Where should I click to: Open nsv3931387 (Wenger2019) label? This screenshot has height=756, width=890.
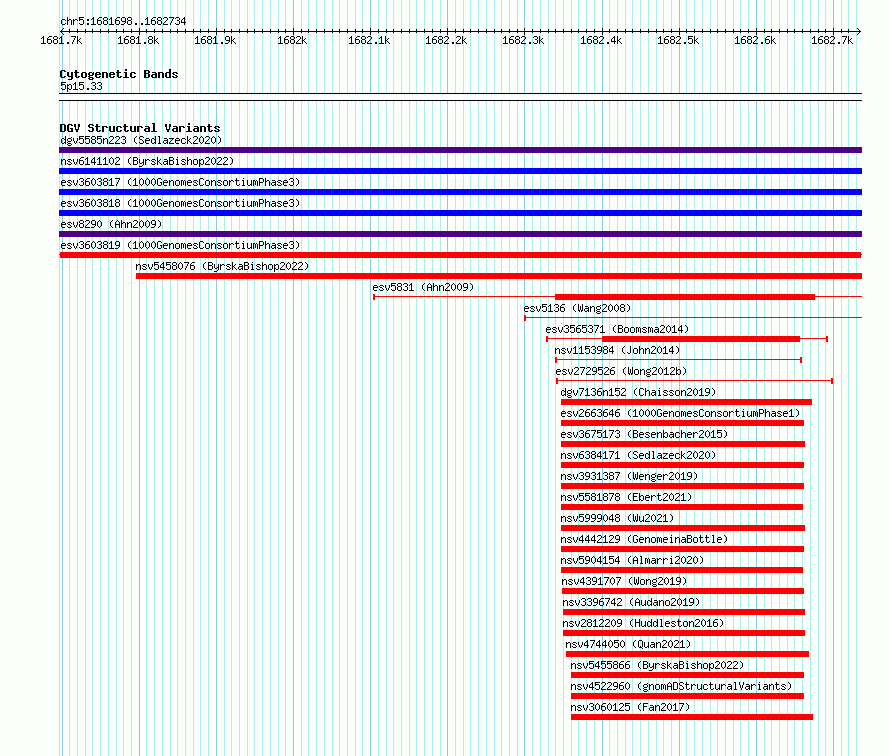(x=629, y=476)
